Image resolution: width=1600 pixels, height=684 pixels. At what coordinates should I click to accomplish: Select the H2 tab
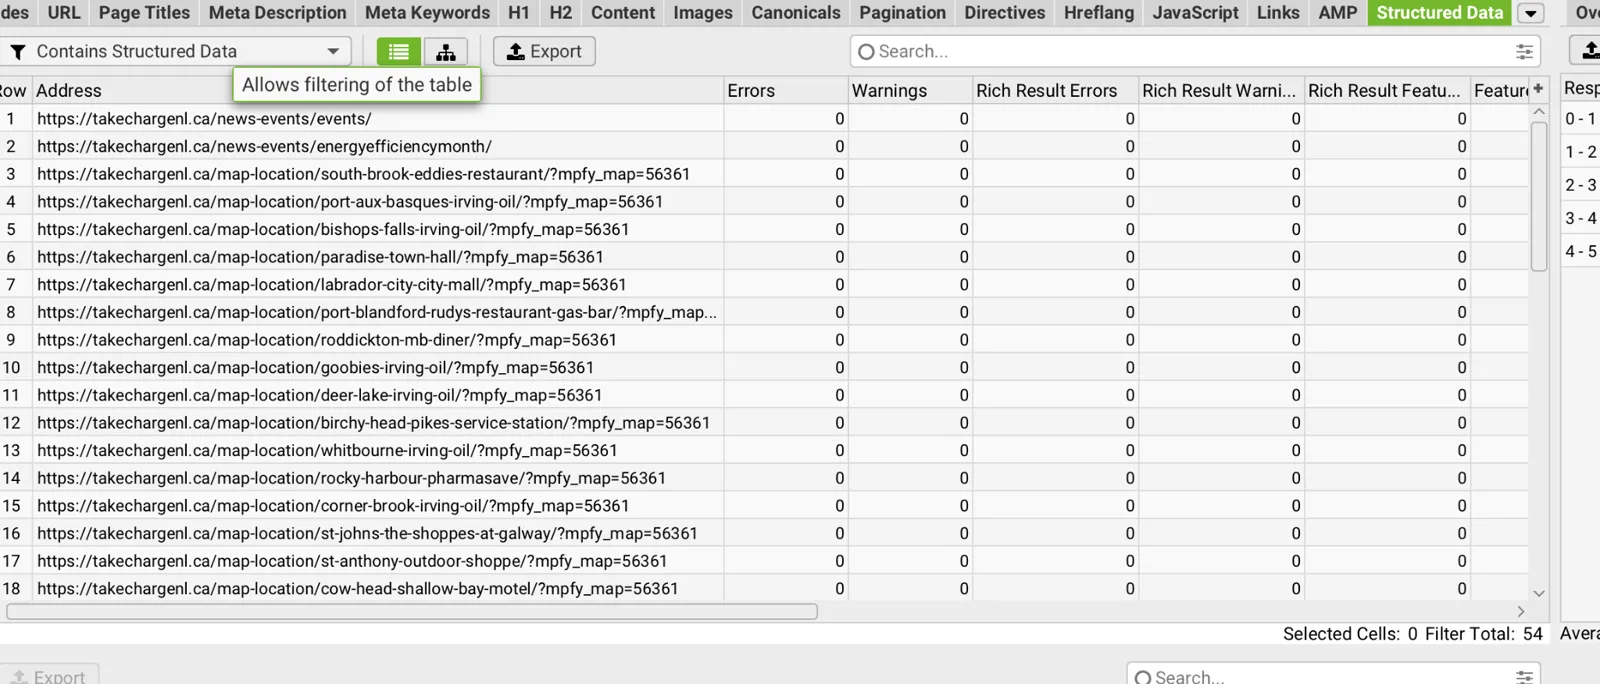coord(561,12)
